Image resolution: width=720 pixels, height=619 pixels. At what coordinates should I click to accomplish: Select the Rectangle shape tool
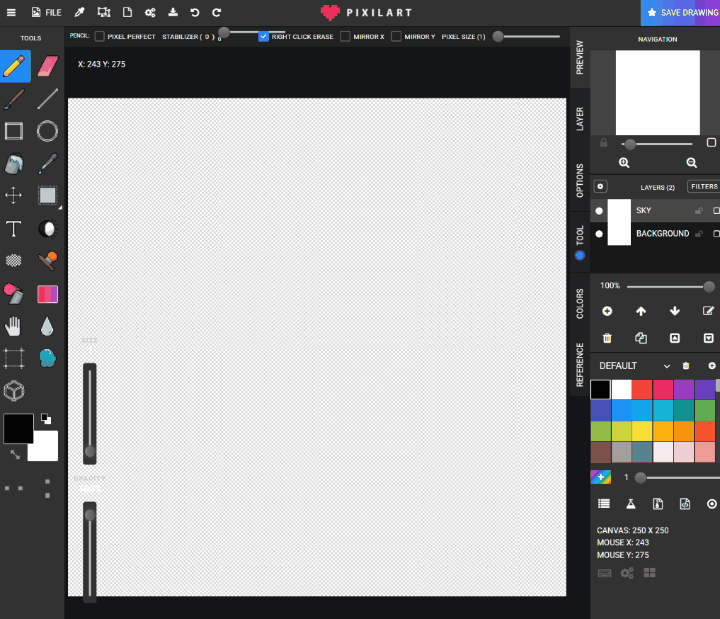pyautogui.click(x=14, y=131)
